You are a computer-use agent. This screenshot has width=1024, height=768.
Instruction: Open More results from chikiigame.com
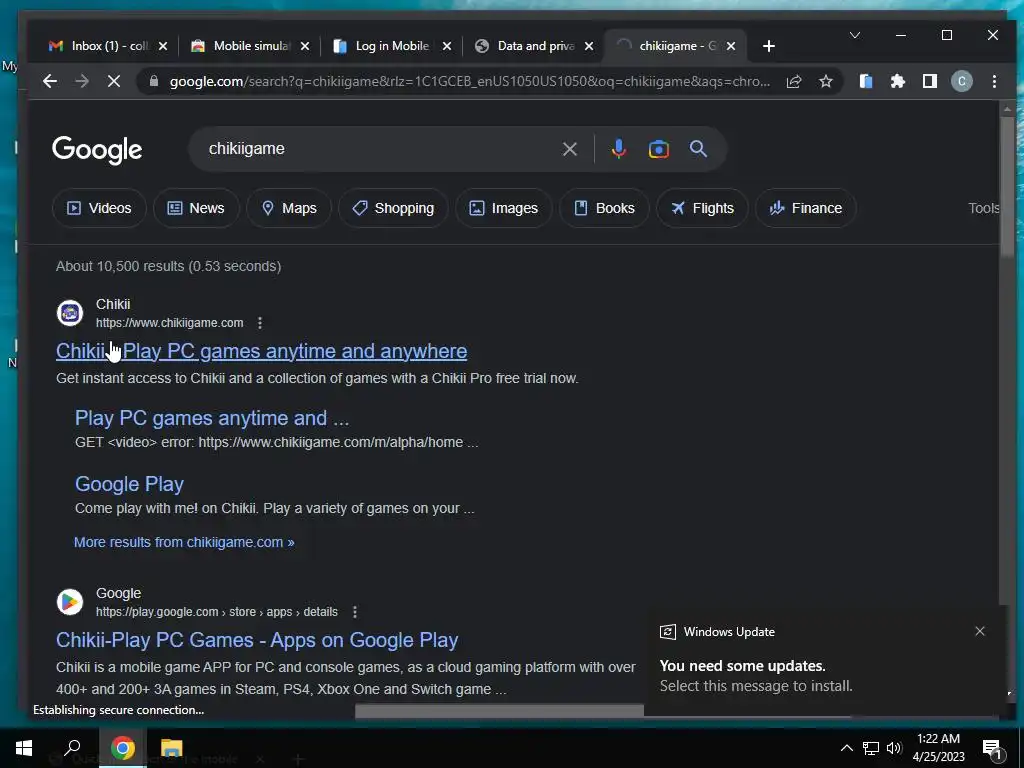coord(184,542)
